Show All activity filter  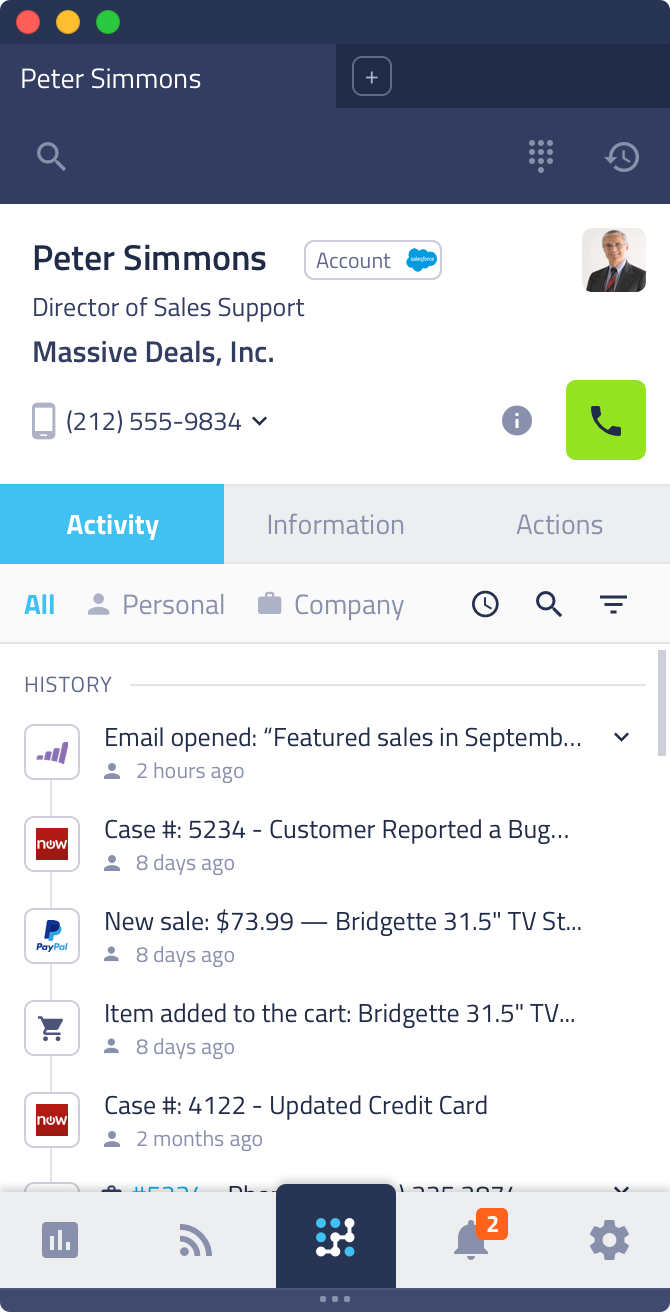[x=40, y=605]
